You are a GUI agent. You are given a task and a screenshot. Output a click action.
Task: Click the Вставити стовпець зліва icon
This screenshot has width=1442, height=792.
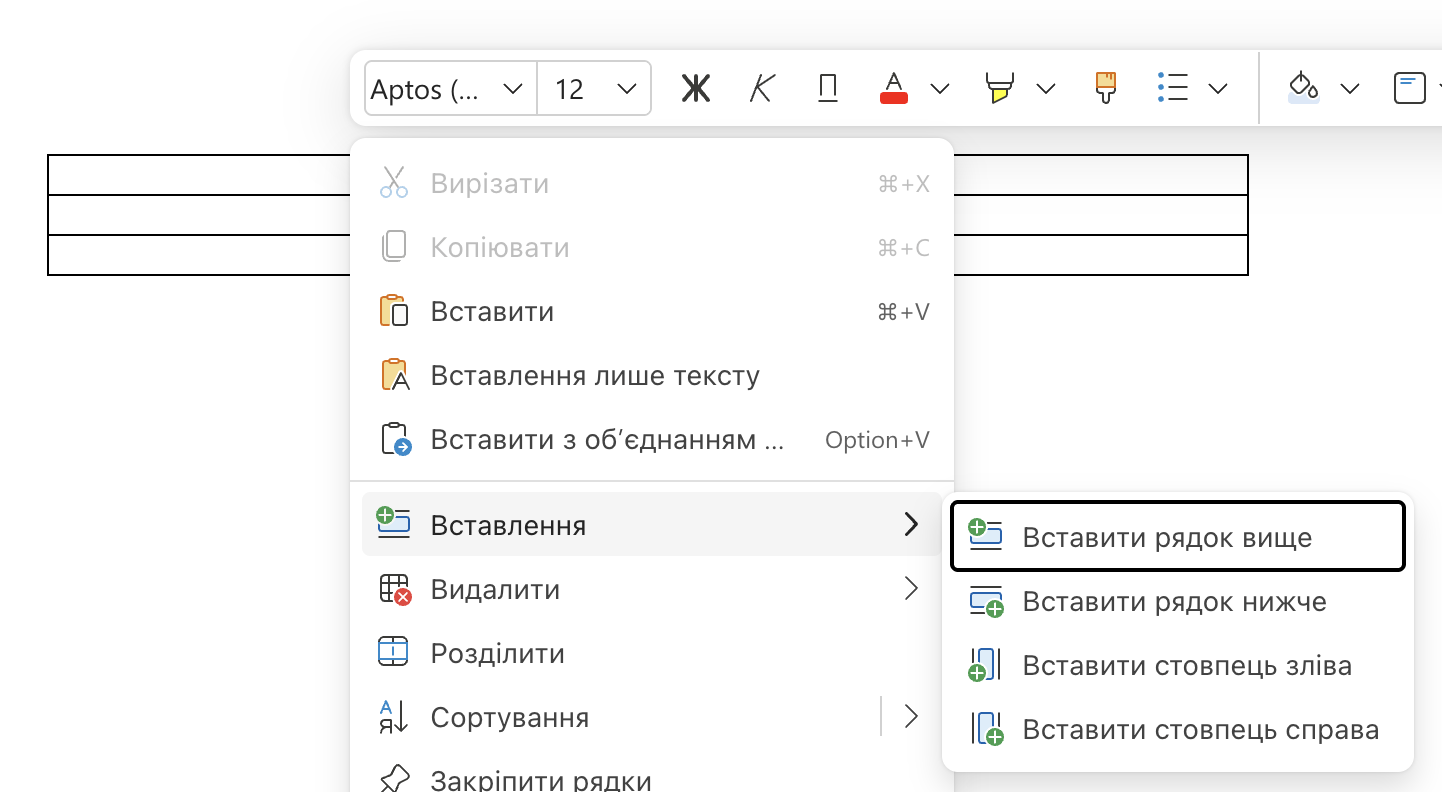click(985, 666)
